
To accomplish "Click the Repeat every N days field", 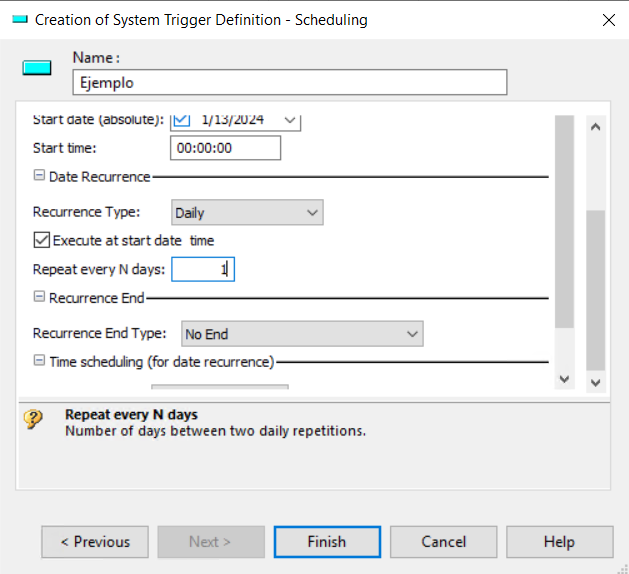I will [x=203, y=269].
